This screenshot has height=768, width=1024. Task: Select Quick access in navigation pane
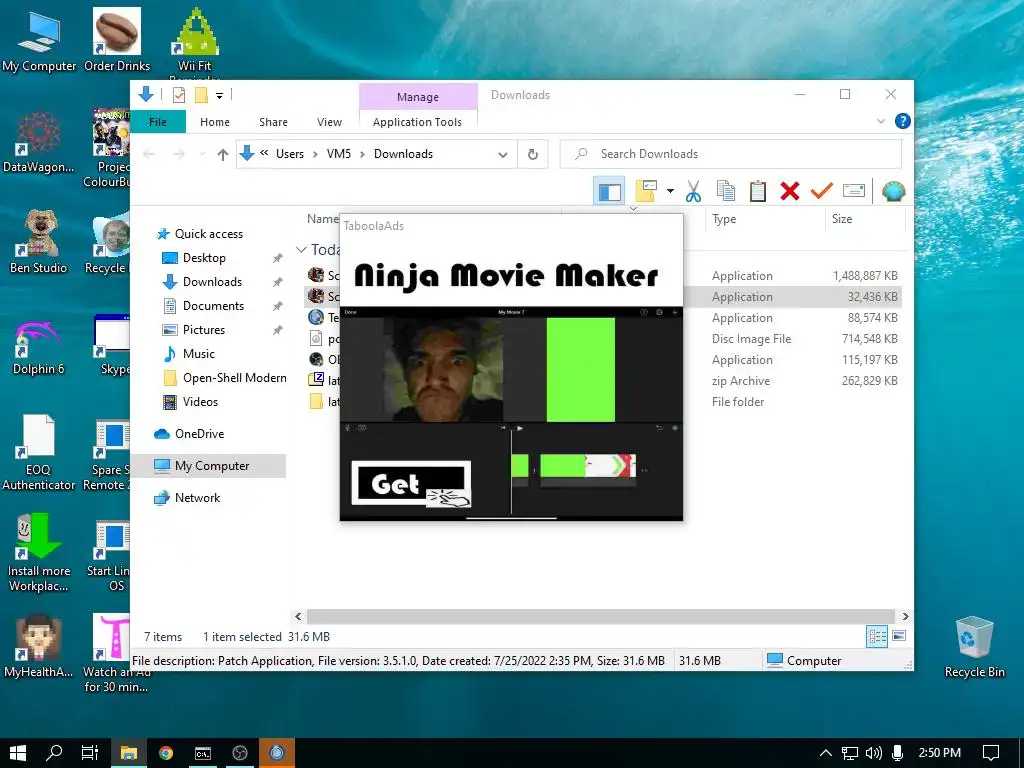pos(209,234)
